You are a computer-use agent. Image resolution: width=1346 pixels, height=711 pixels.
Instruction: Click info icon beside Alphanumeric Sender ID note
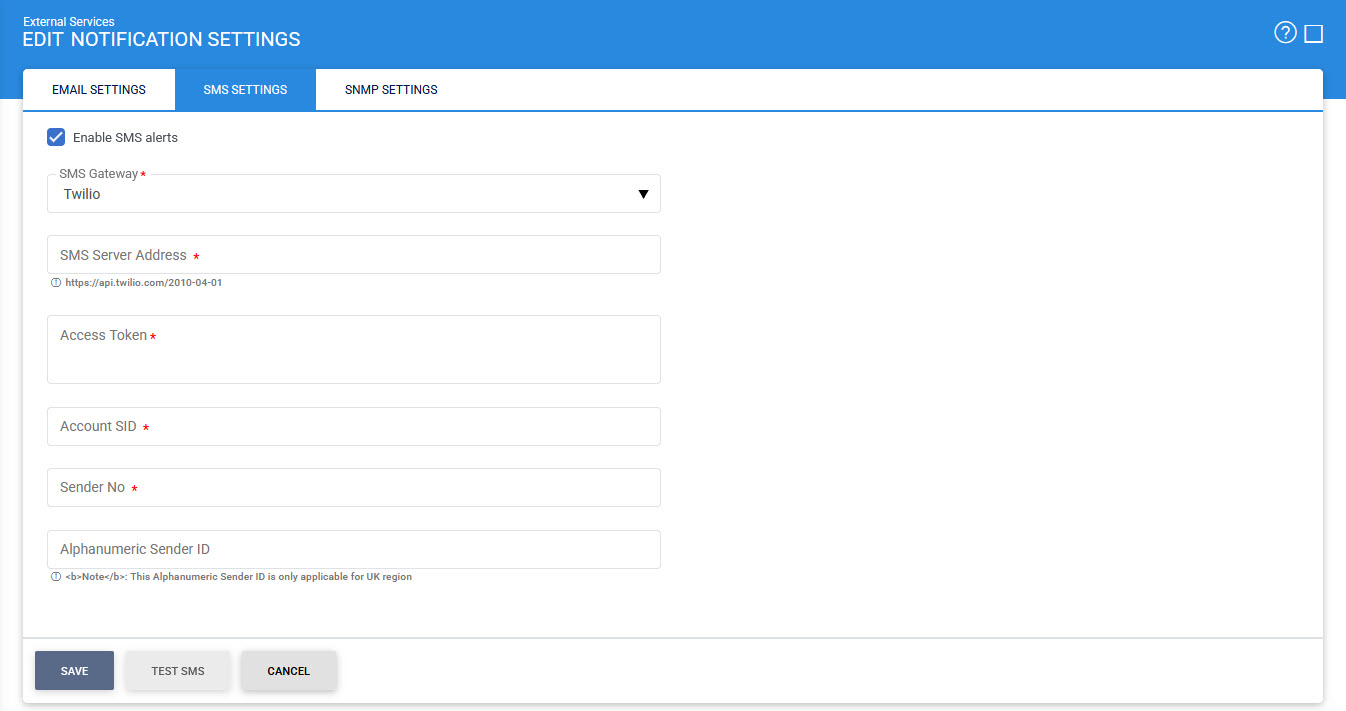click(x=56, y=577)
